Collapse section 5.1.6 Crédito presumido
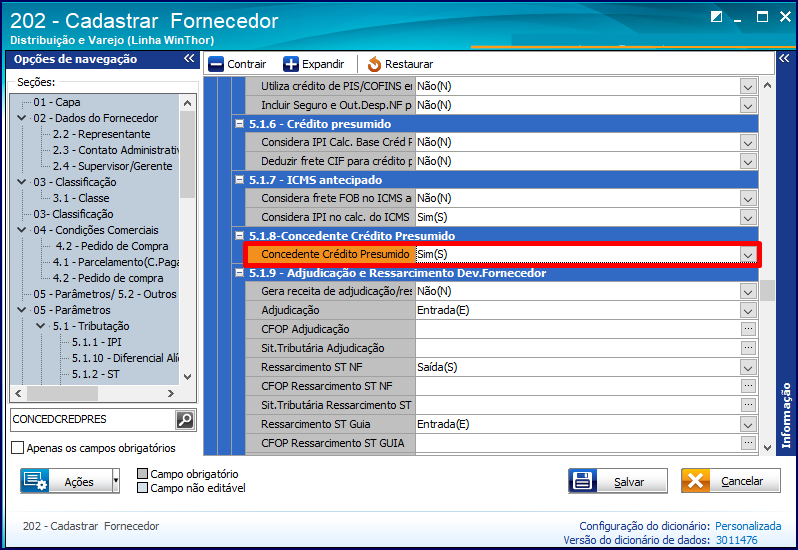798x550 pixels. click(x=239, y=124)
